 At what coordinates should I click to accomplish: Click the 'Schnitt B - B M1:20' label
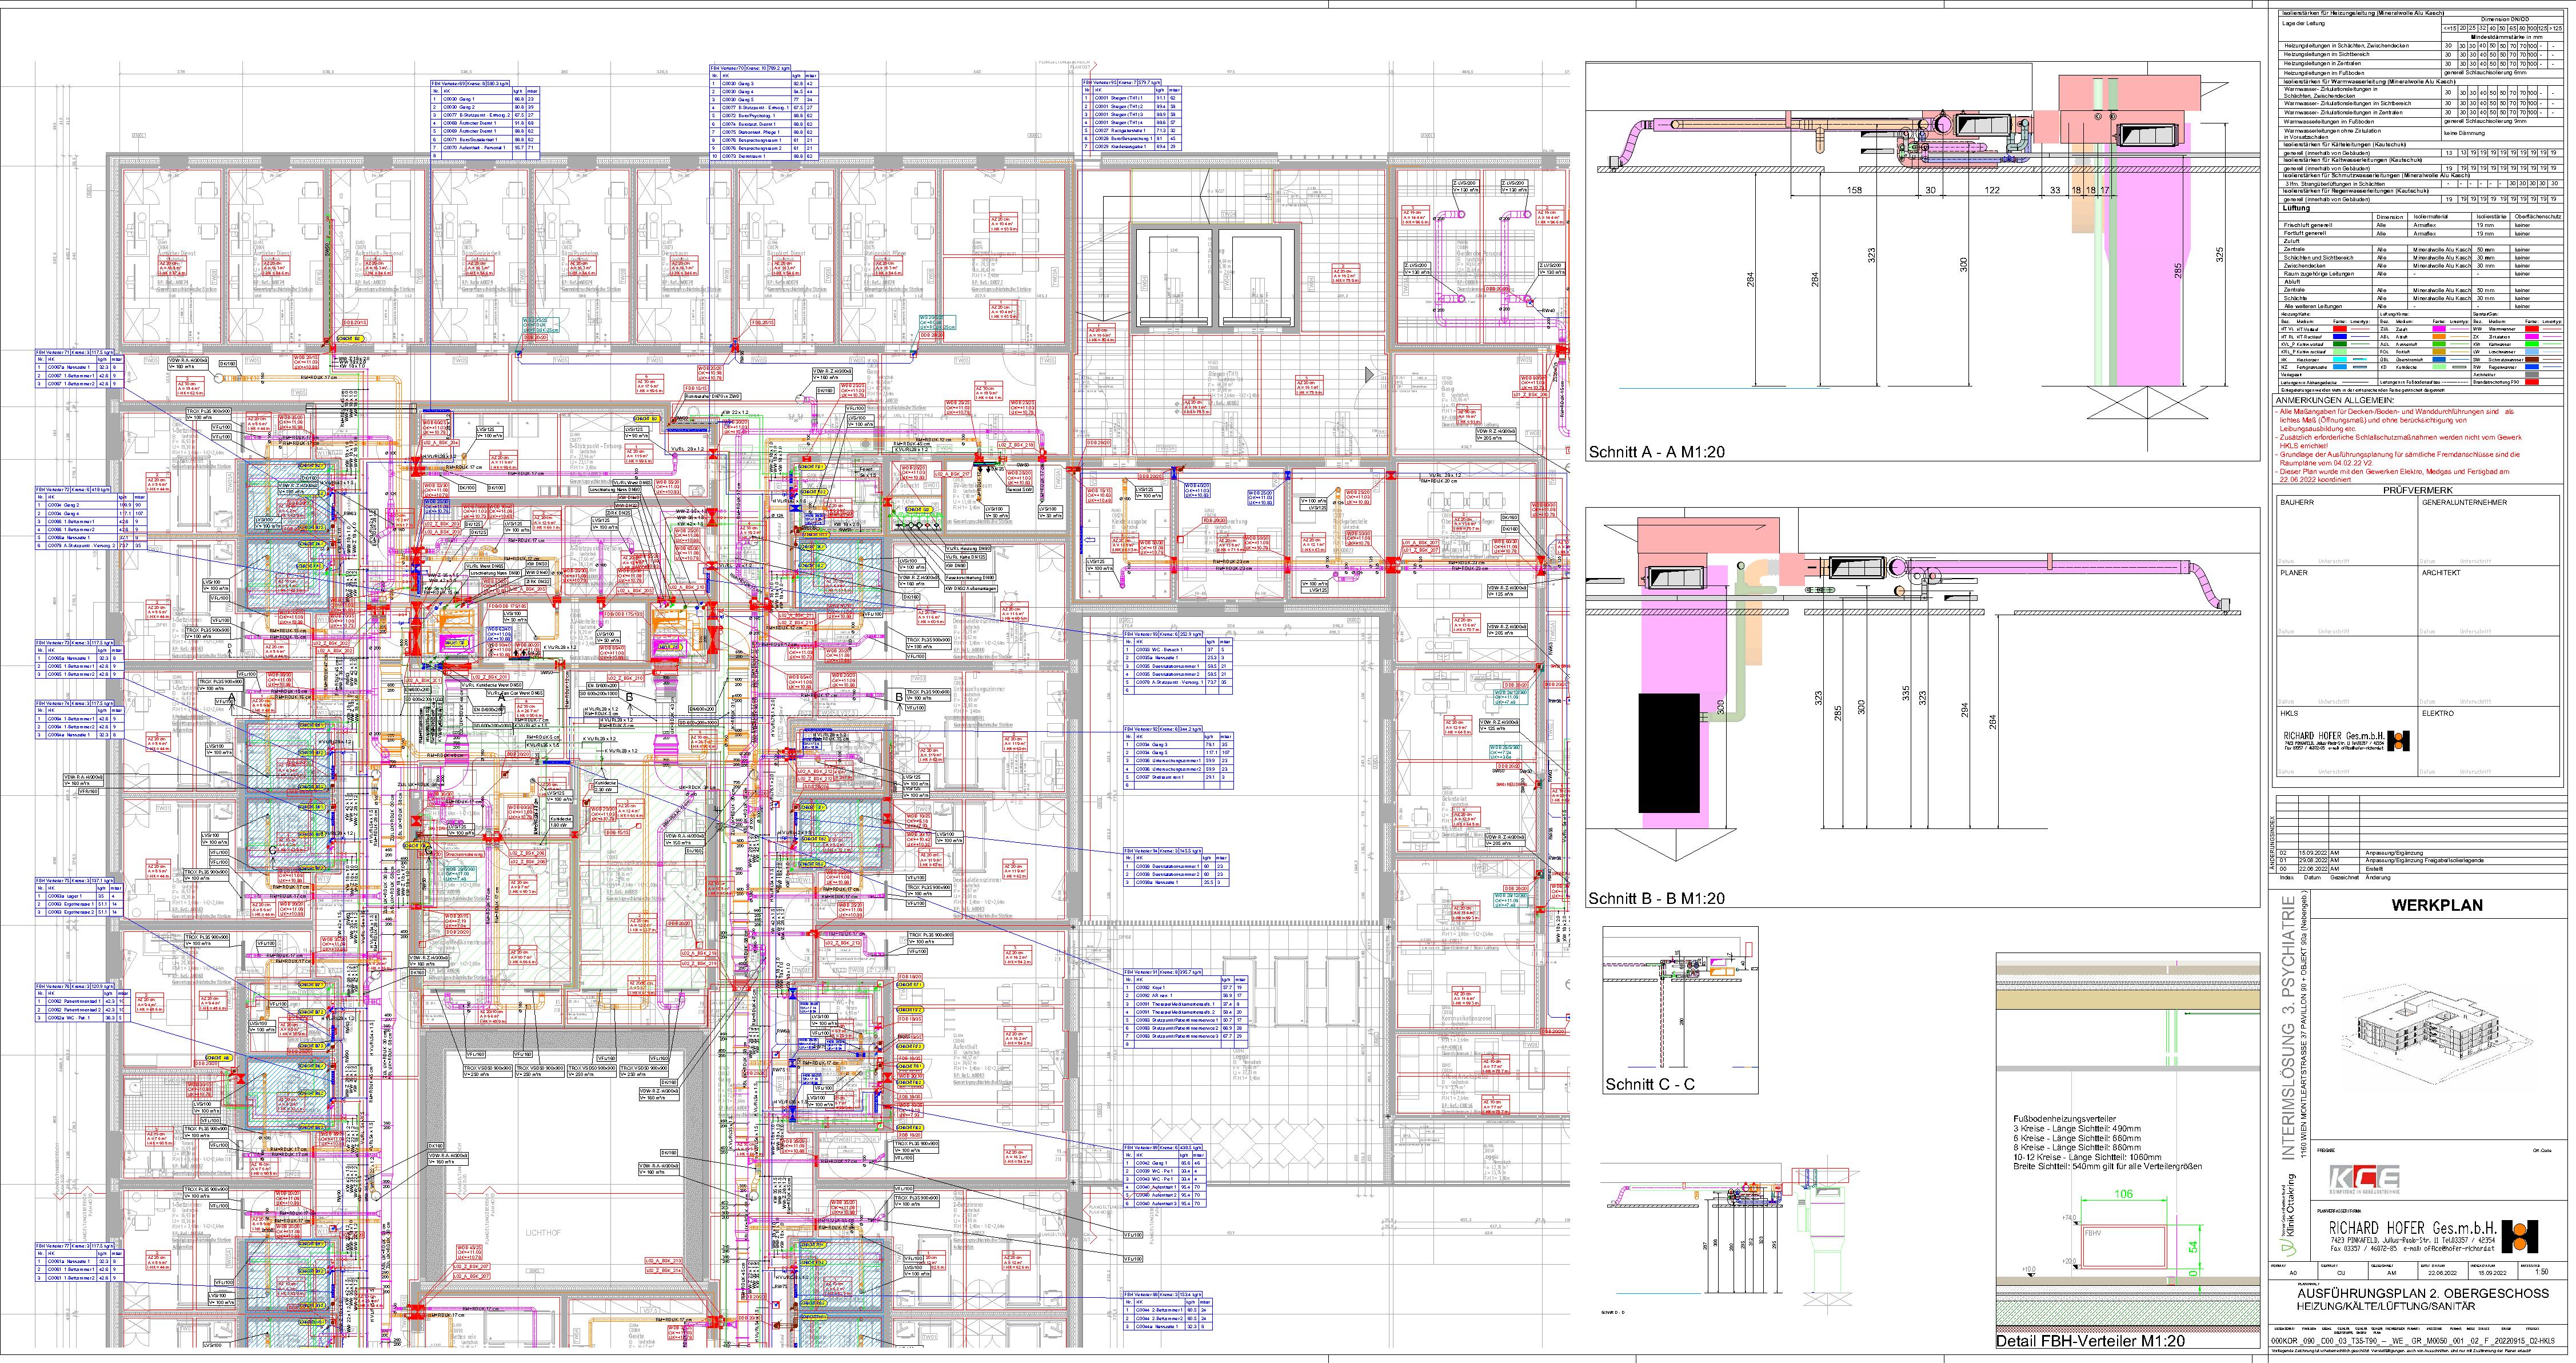click(x=1656, y=899)
